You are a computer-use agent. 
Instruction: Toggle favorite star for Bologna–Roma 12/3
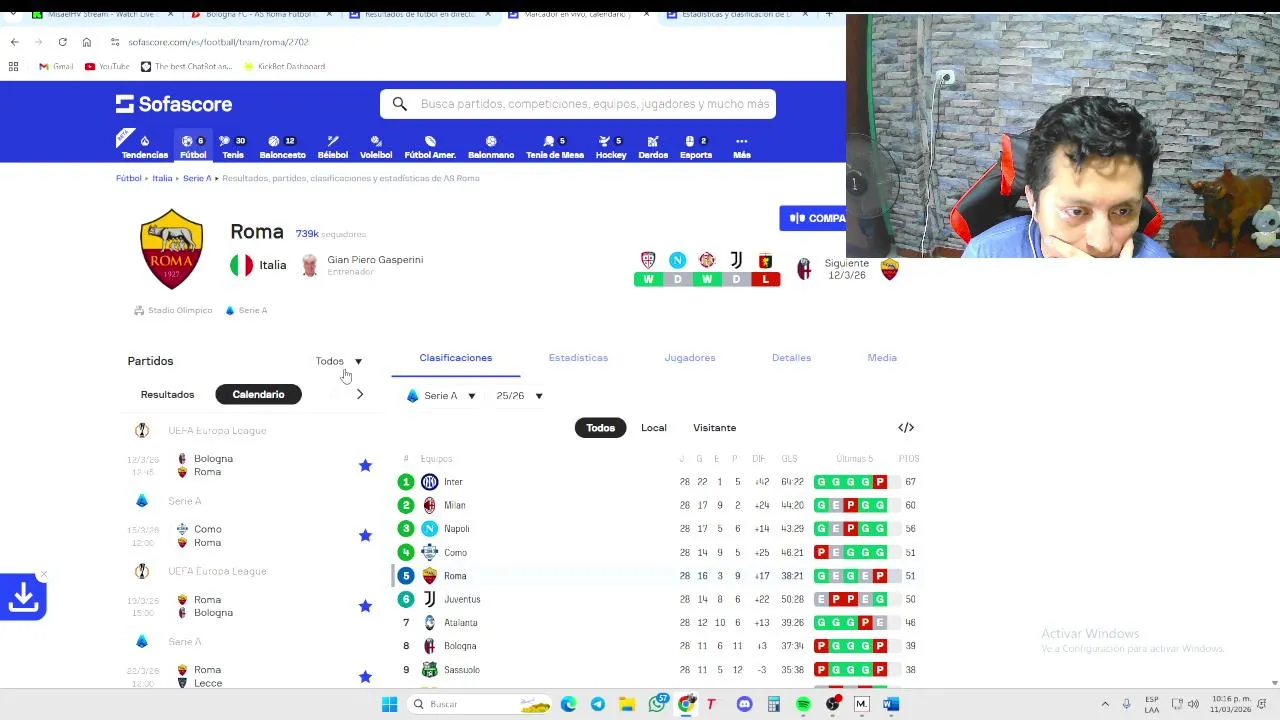(x=365, y=465)
